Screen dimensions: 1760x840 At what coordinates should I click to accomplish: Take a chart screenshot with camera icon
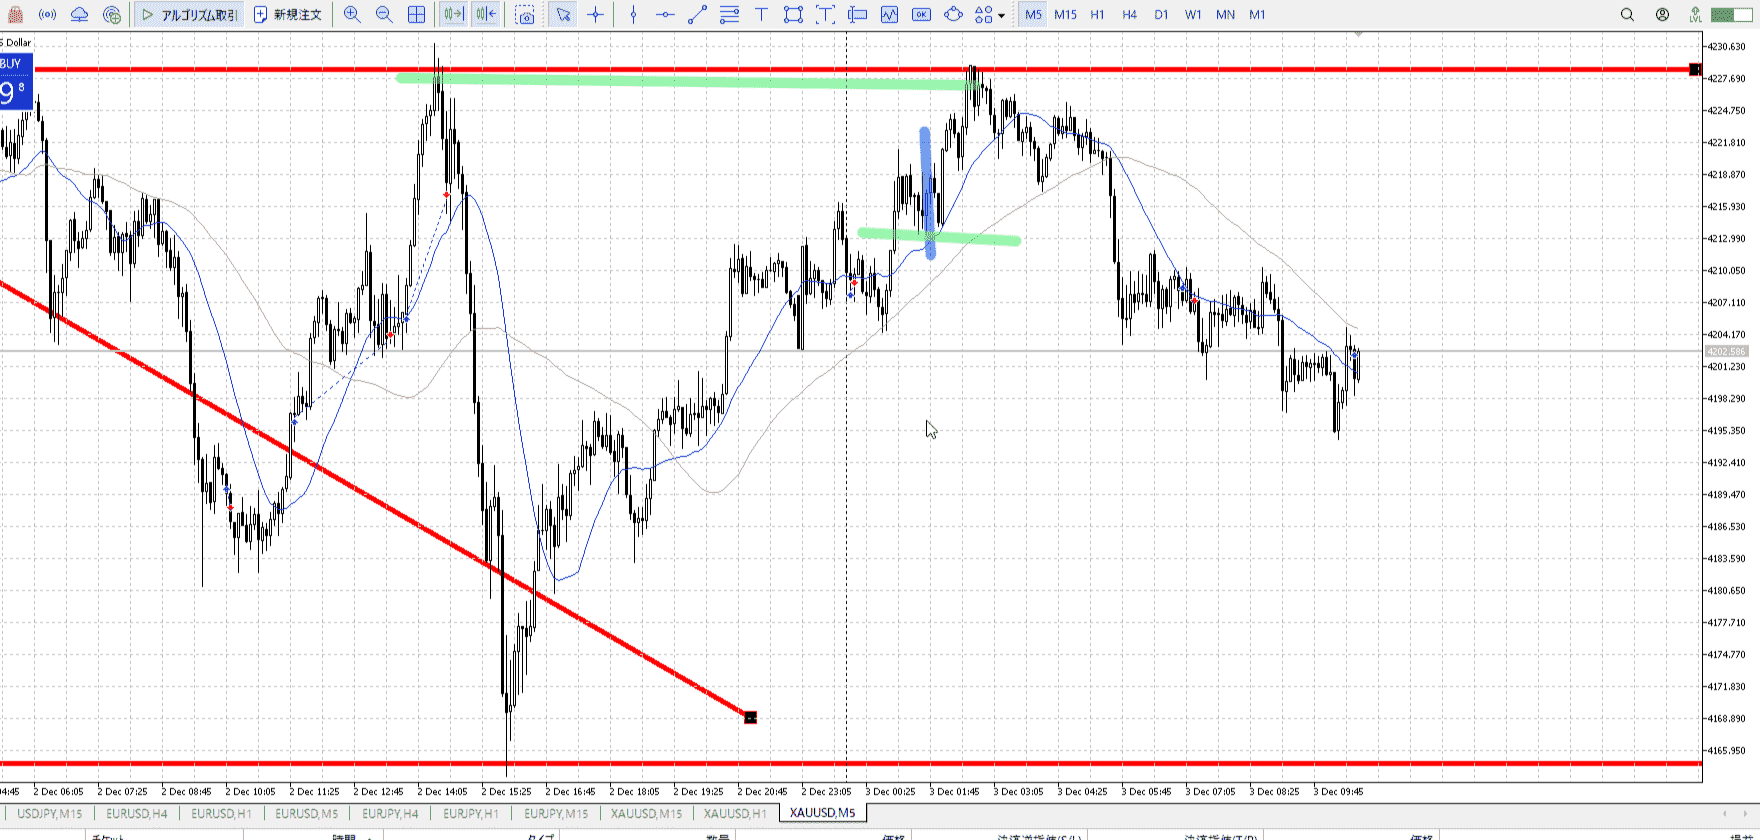pyautogui.click(x=525, y=15)
